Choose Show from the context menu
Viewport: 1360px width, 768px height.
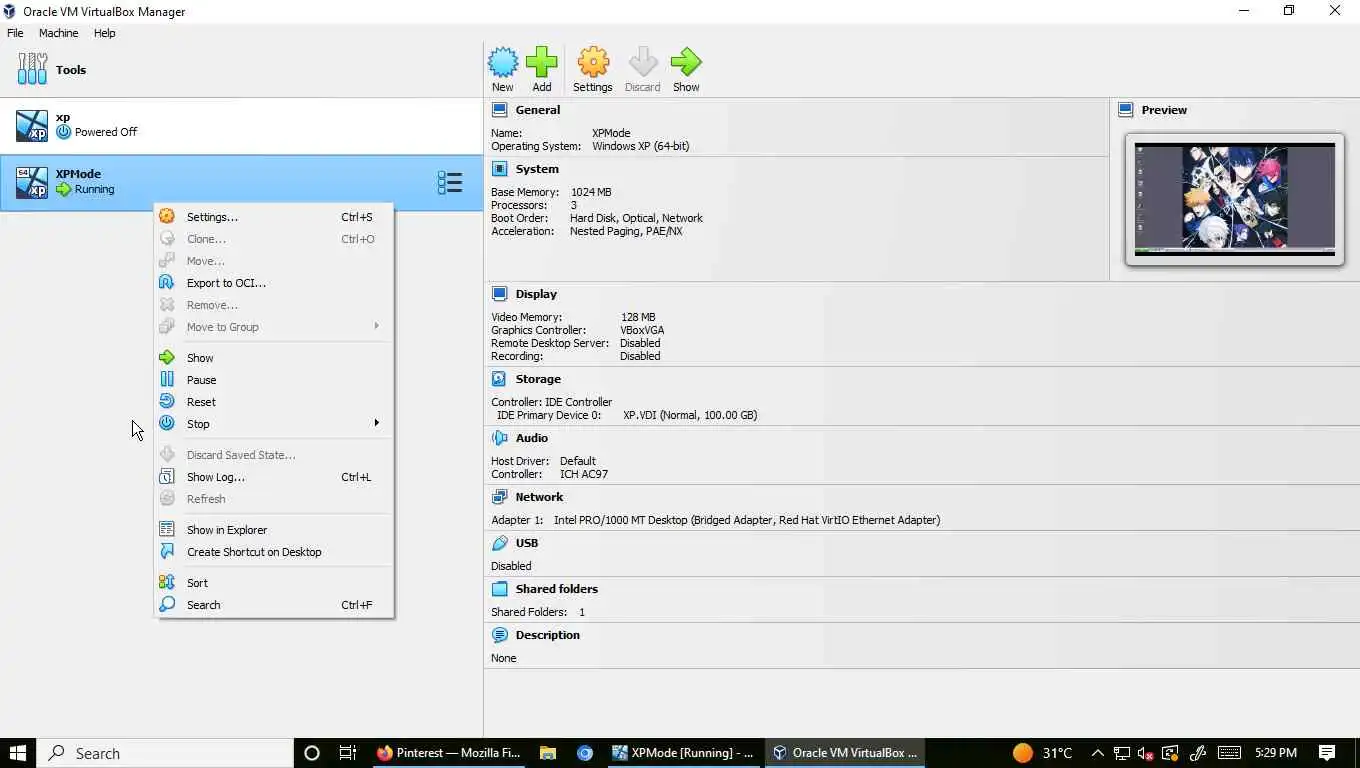tap(274, 358)
